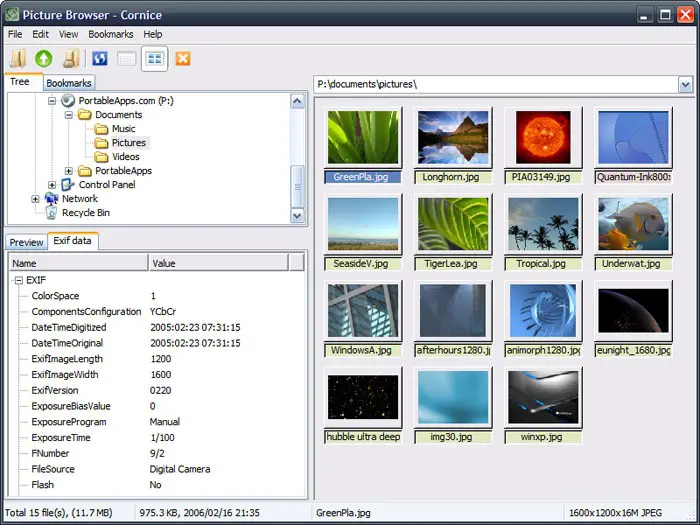Click the blank detail view toolbar icon
700x525 pixels.
click(x=127, y=59)
